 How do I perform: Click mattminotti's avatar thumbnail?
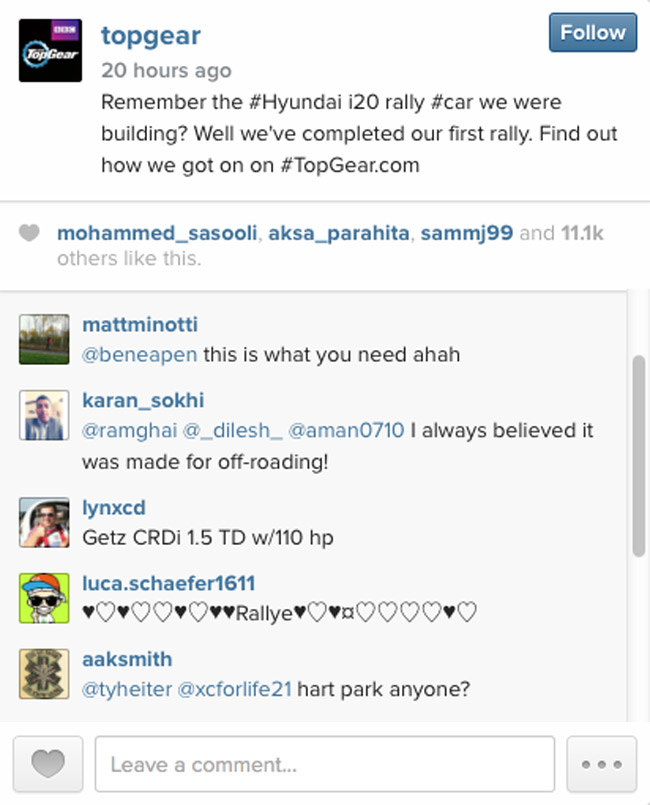click(x=44, y=340)
